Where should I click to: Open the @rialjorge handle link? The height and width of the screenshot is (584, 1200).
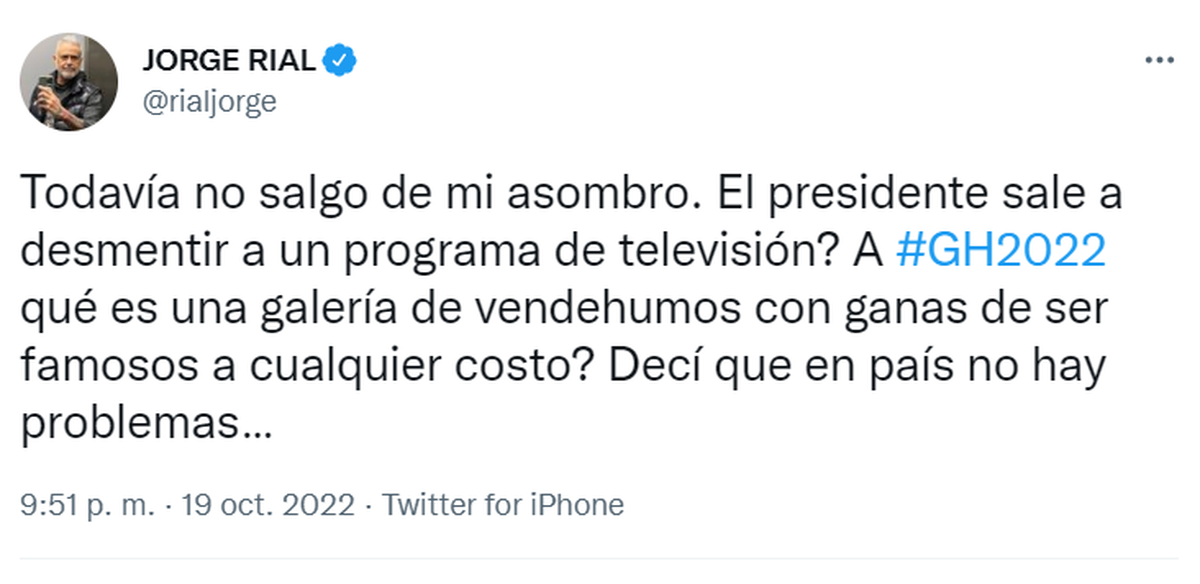208,101
